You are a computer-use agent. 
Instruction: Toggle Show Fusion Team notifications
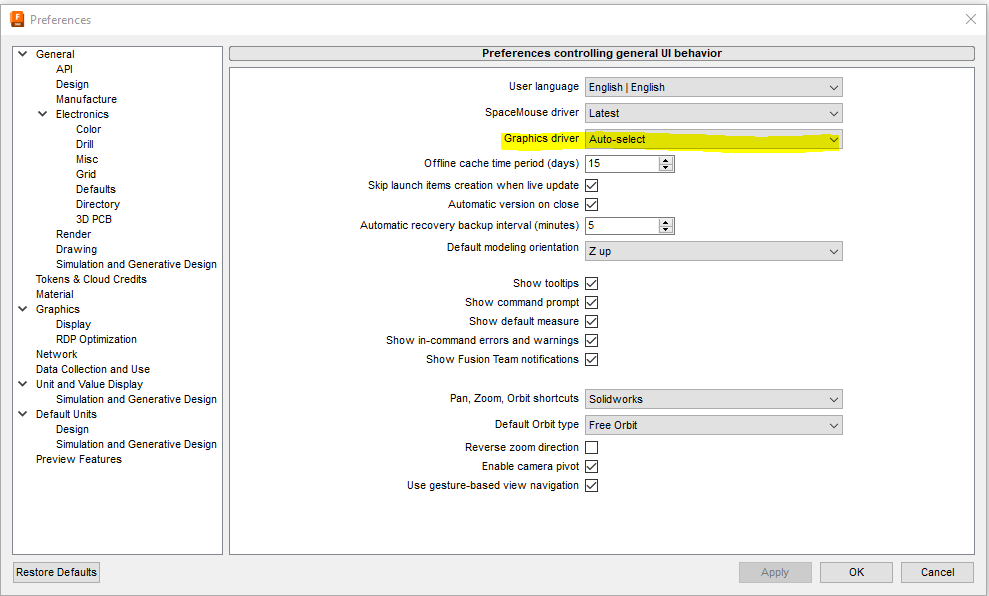(x=591, y=359)
